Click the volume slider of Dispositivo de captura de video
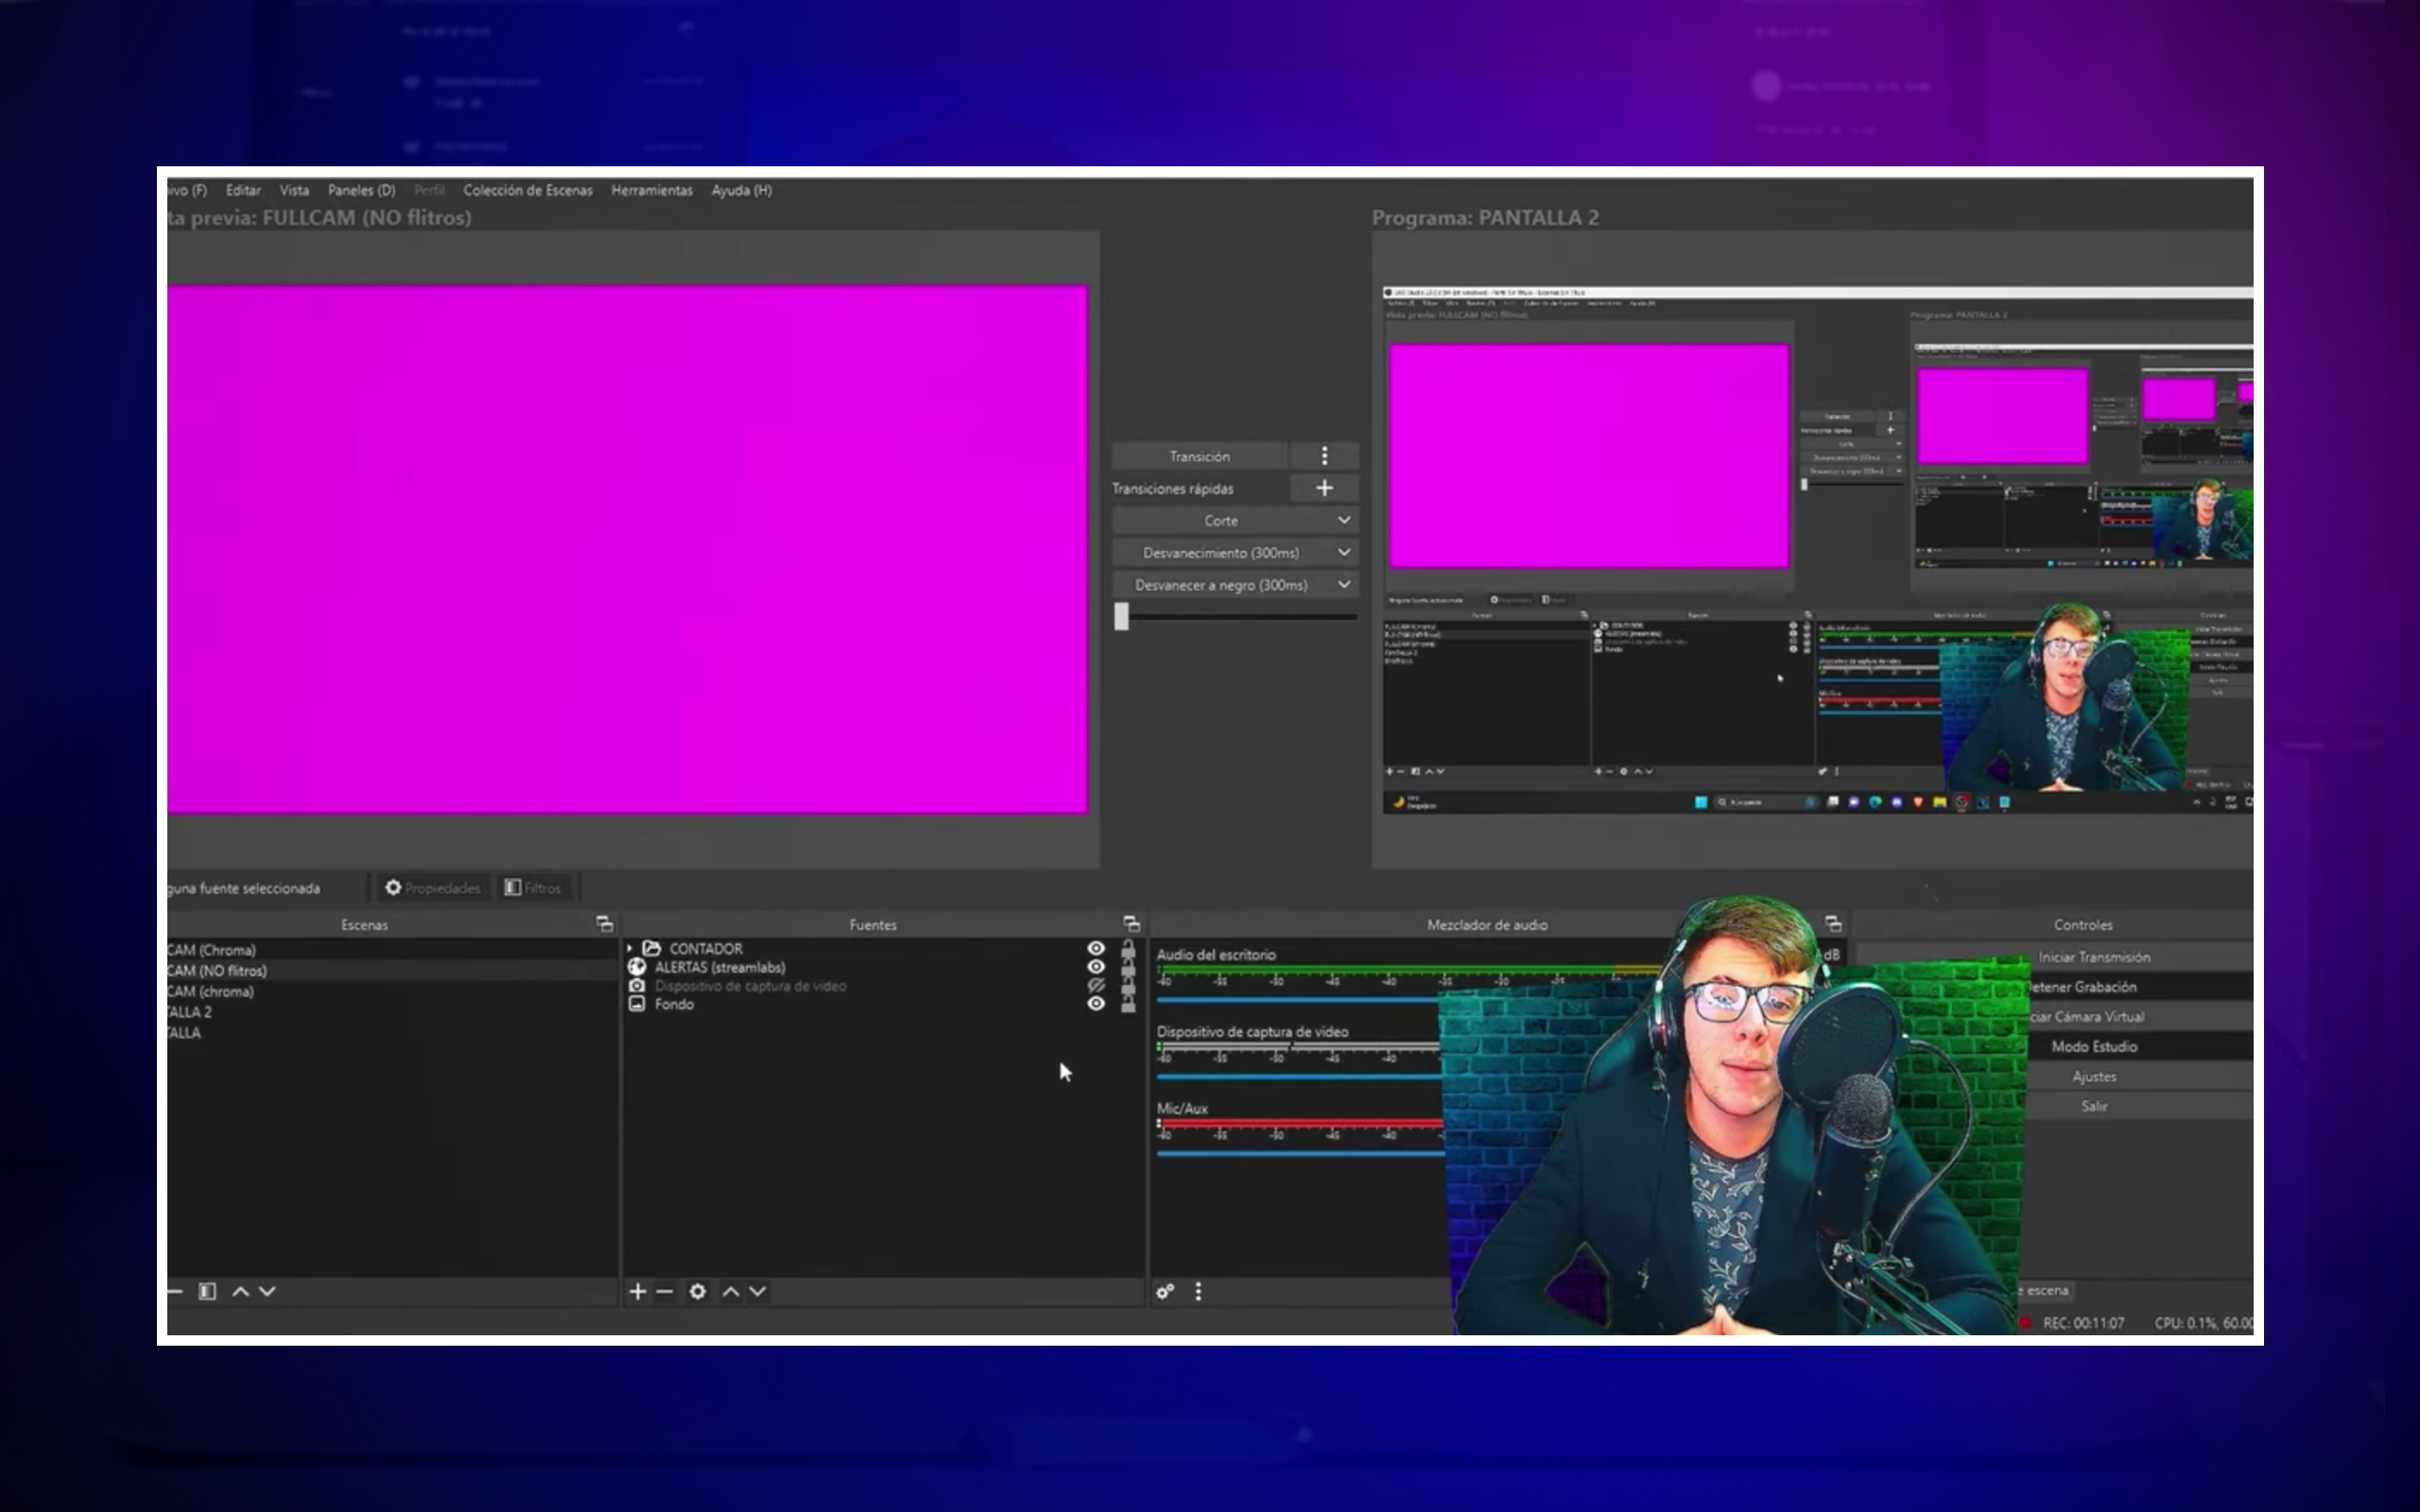 (x=1300, y=1076)
